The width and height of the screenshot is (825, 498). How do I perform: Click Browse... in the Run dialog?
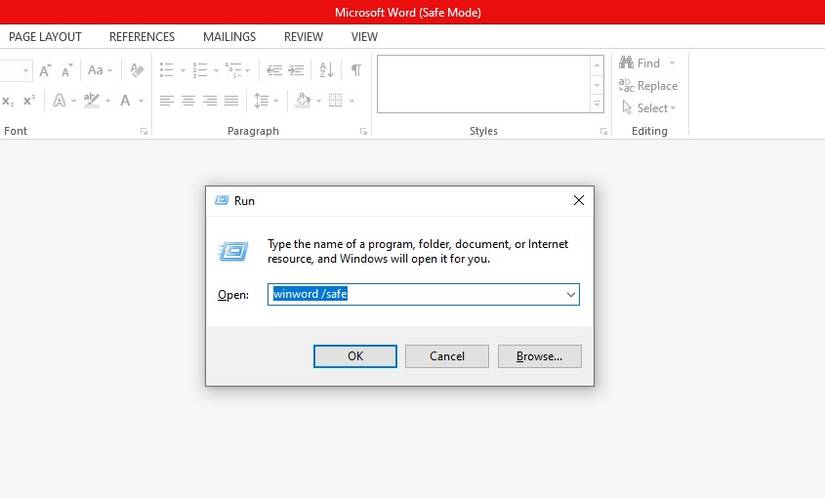[539, 356]
